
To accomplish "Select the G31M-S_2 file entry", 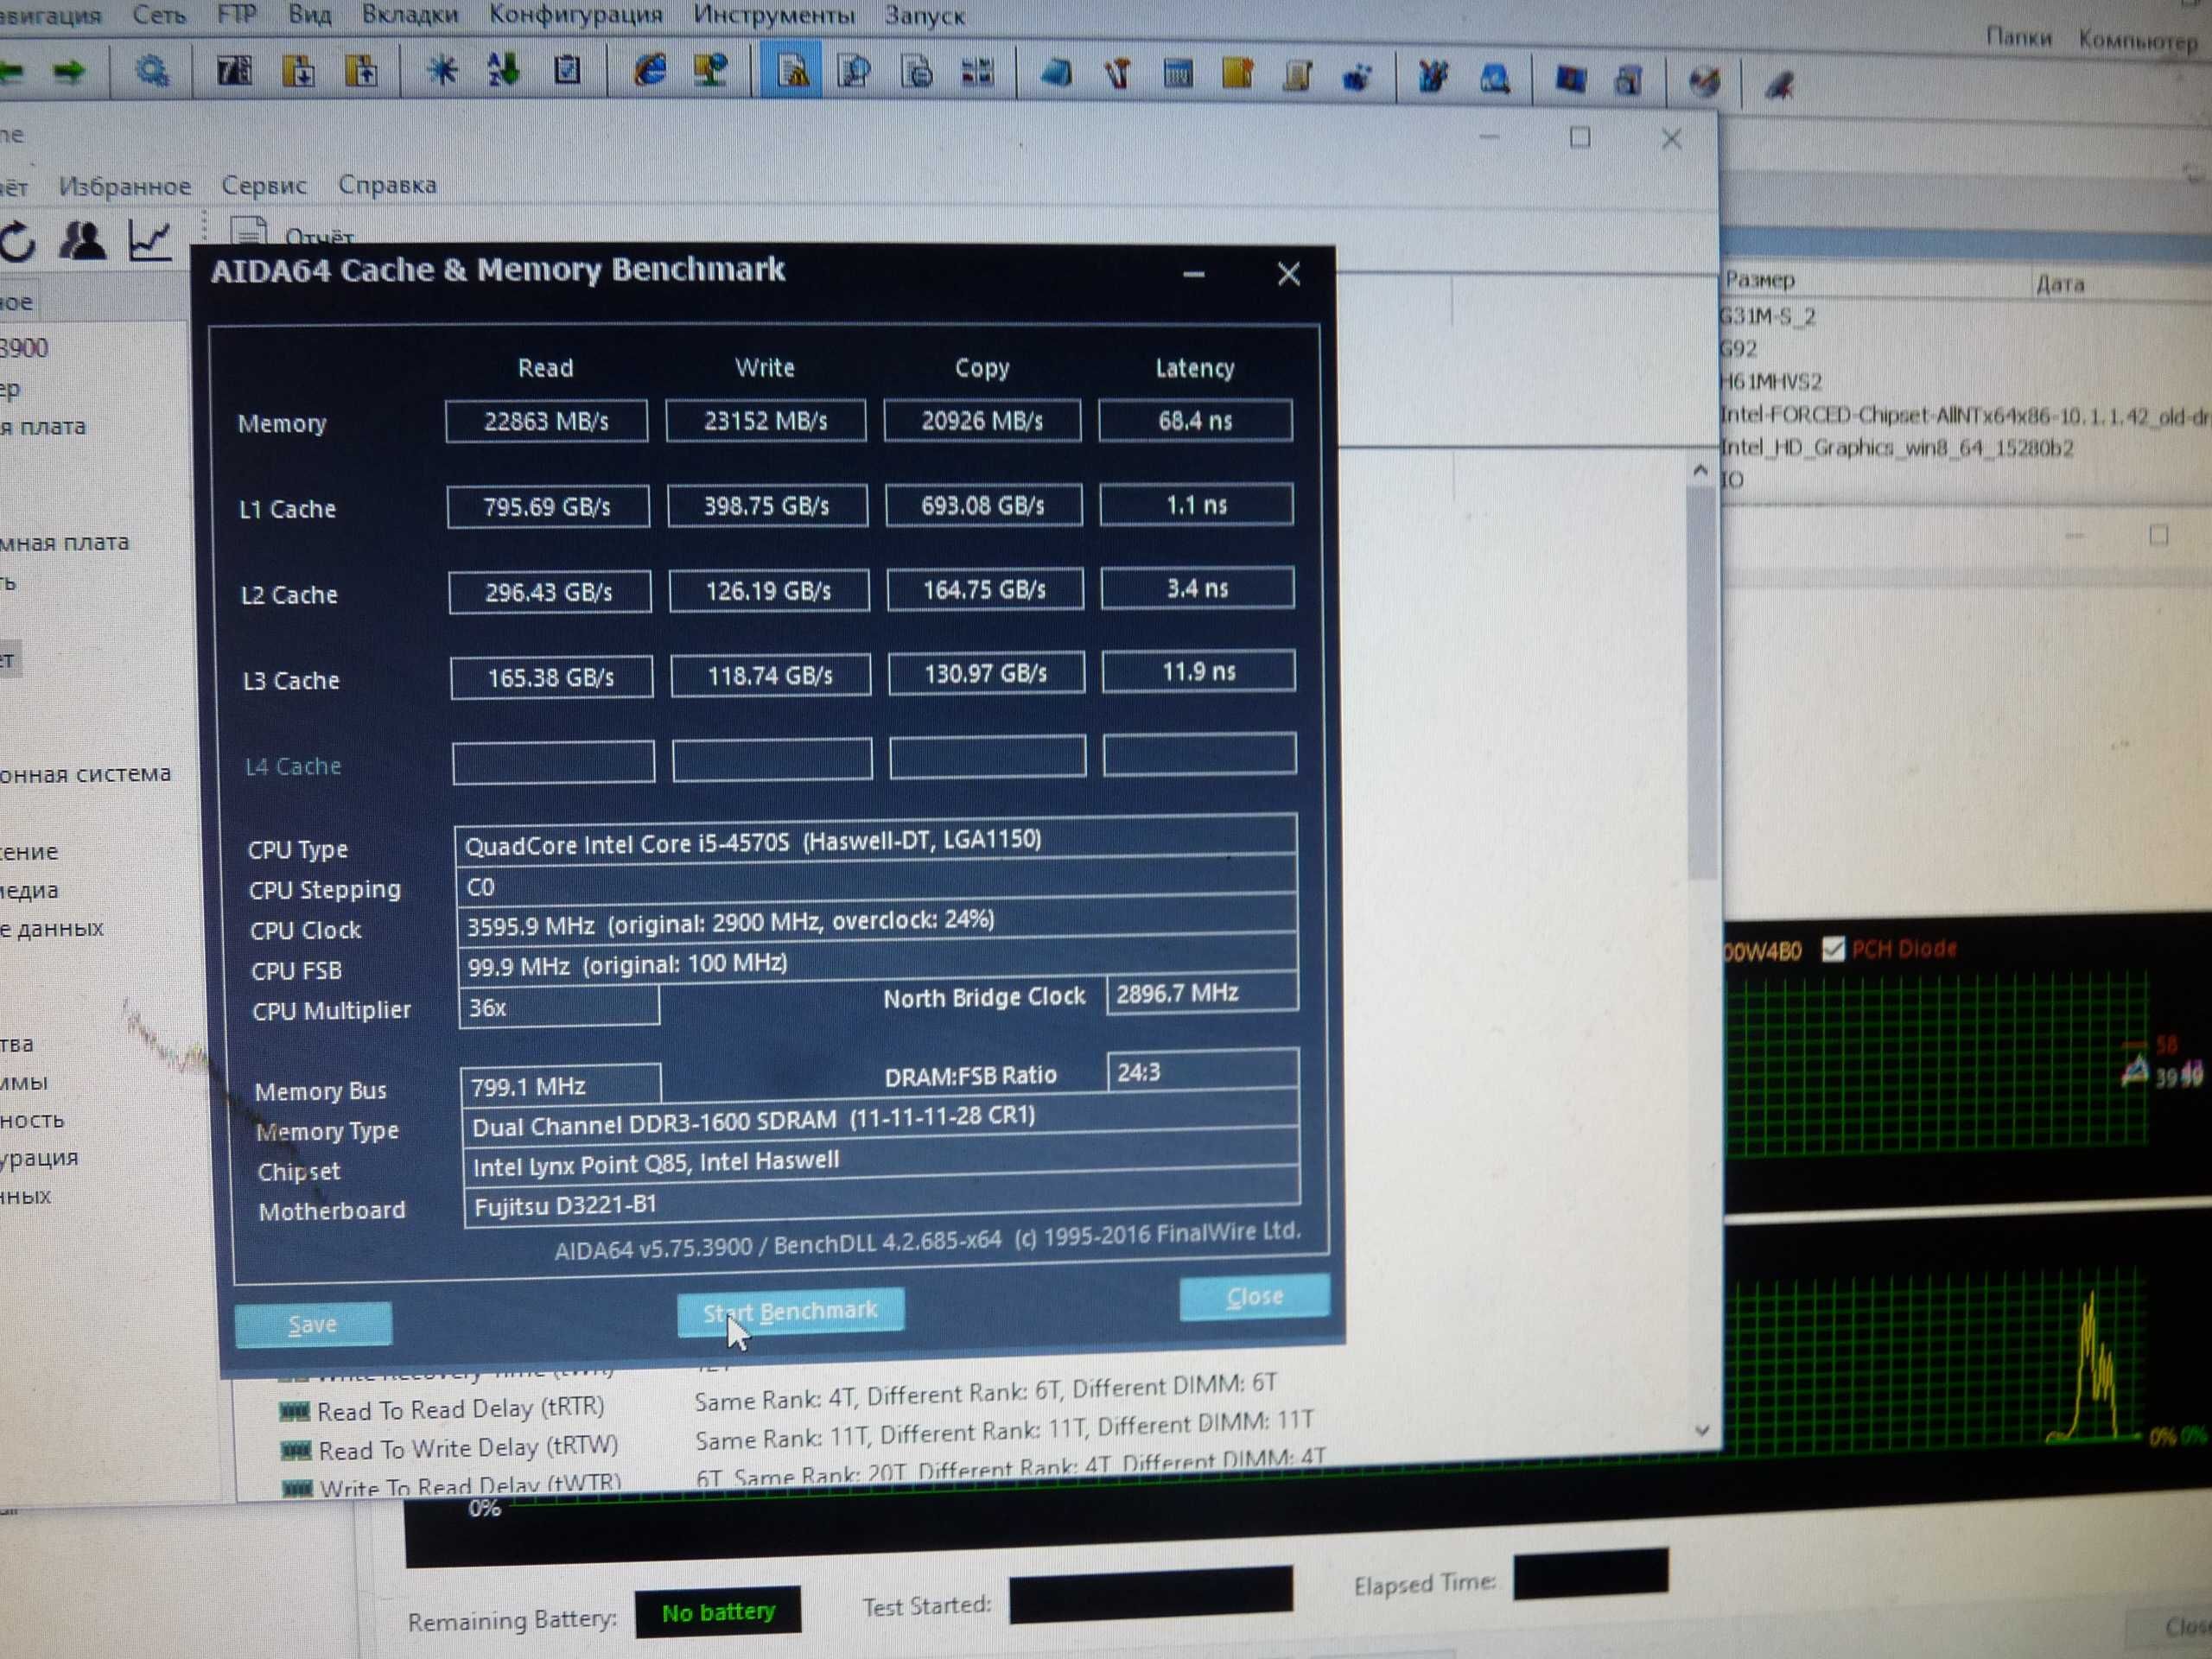I will (1767, 317).
